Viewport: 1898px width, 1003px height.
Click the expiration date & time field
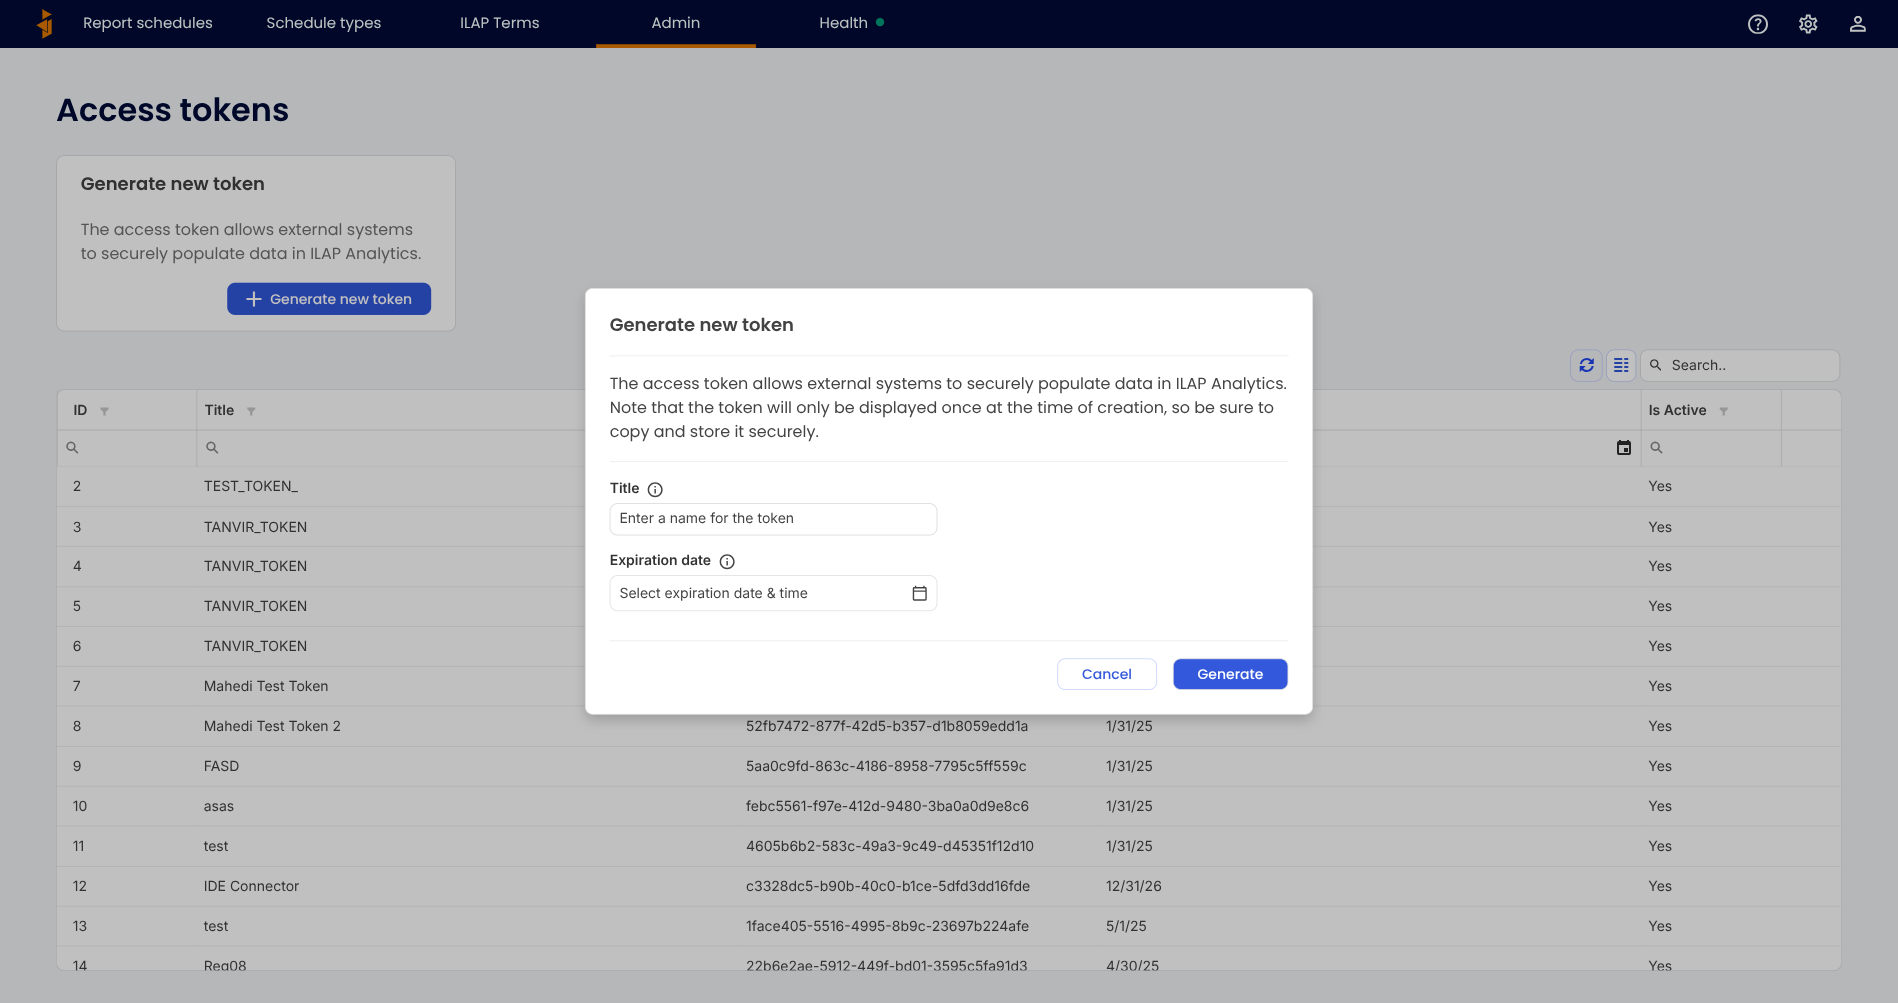(x=773, y=593)
